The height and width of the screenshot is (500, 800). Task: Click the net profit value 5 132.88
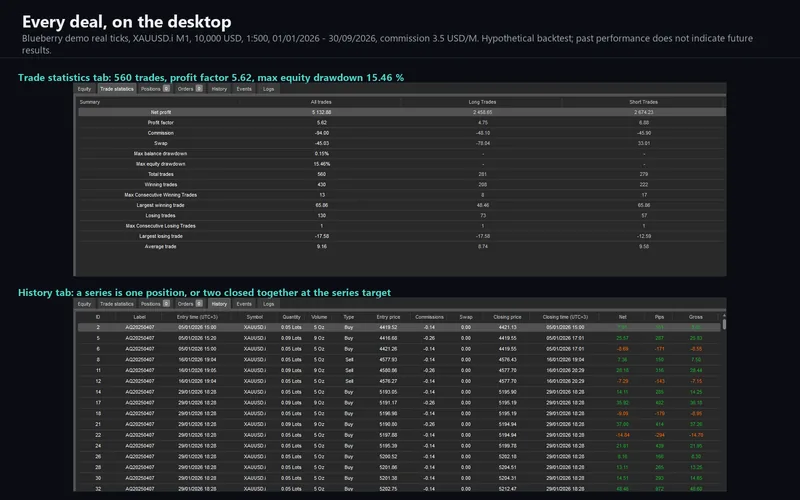coord(321,112)
